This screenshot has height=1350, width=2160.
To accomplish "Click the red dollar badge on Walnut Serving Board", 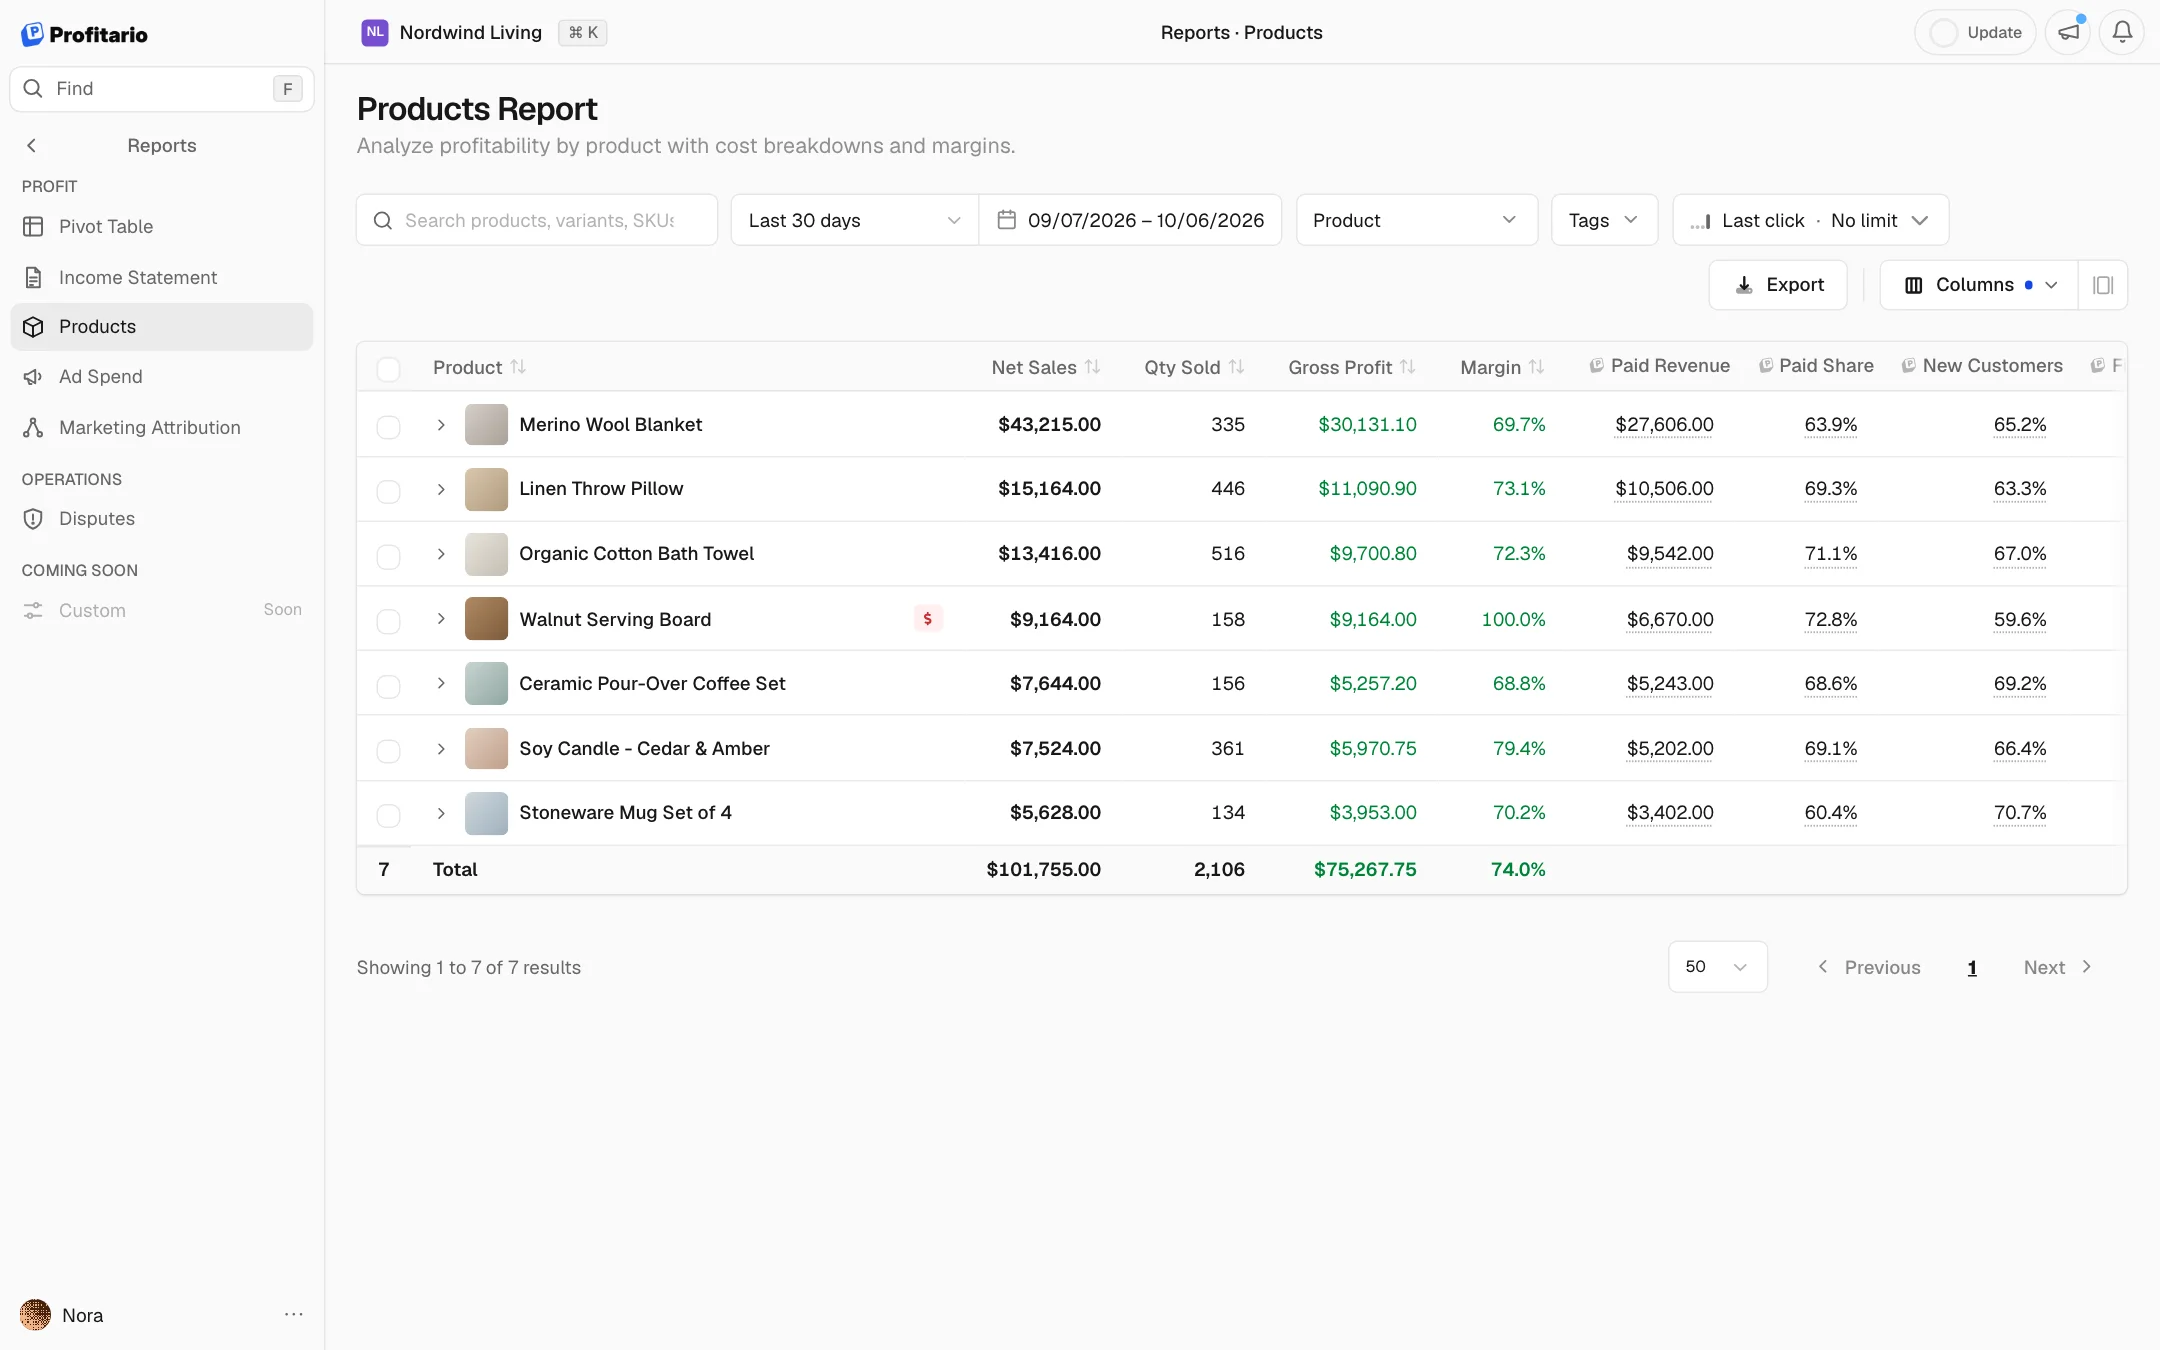I will point(928,619).
